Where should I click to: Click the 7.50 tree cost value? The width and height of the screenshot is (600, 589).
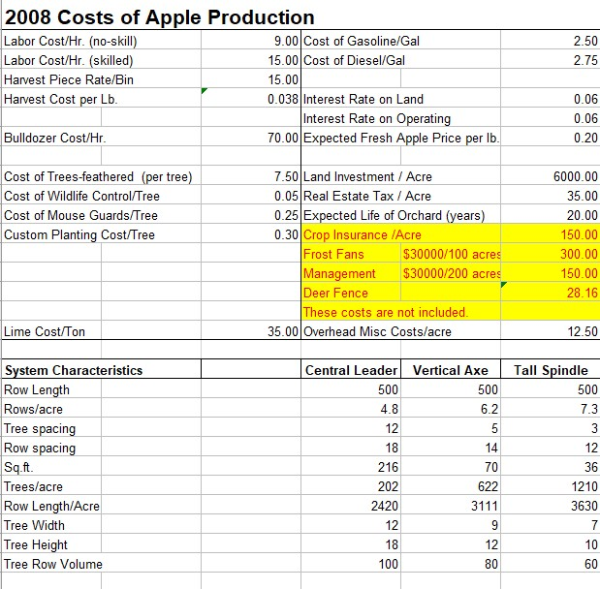coord(286,176)
